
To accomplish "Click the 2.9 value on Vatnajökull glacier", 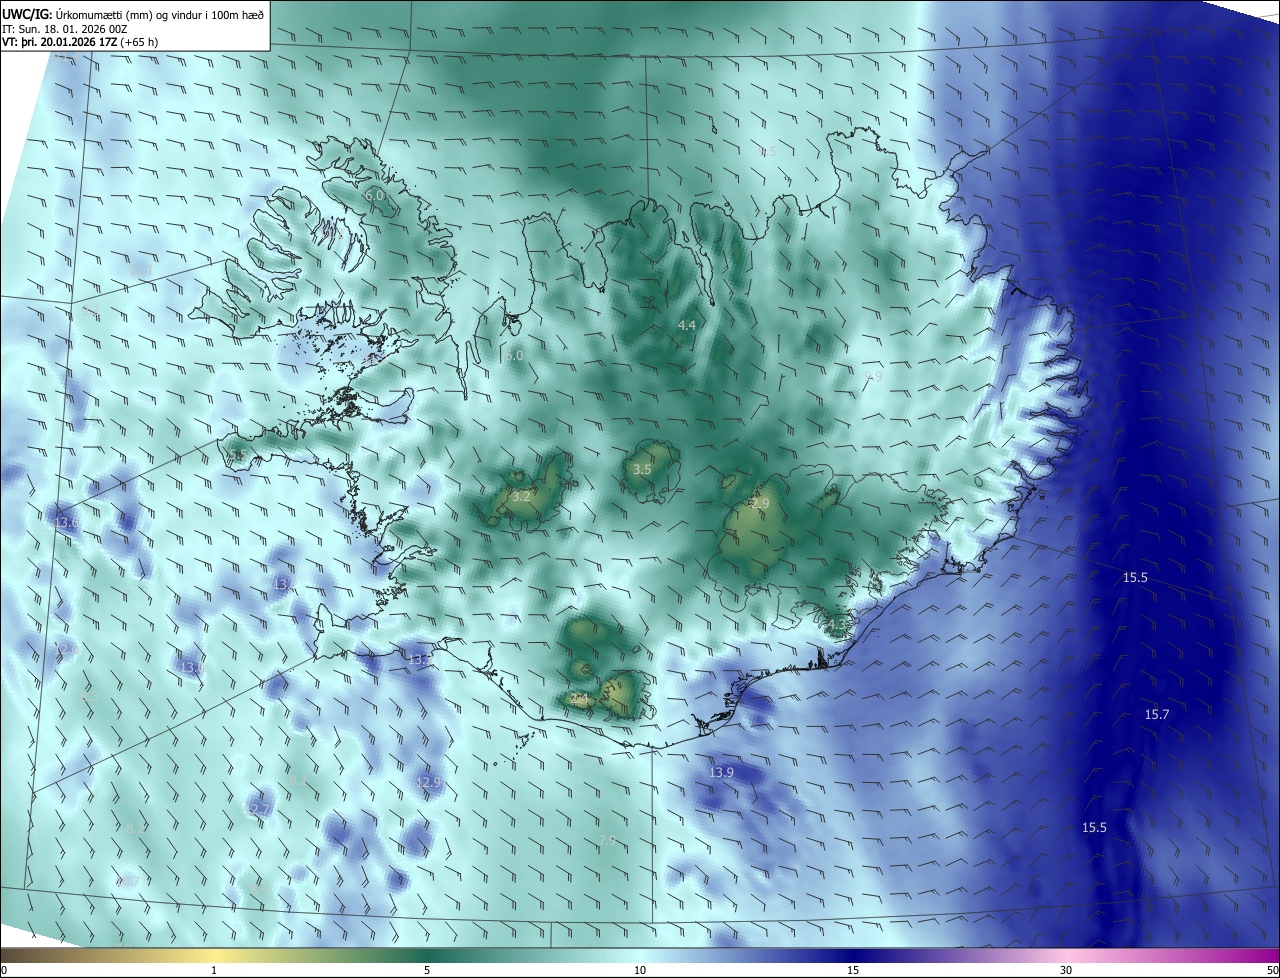I will 760,504.
